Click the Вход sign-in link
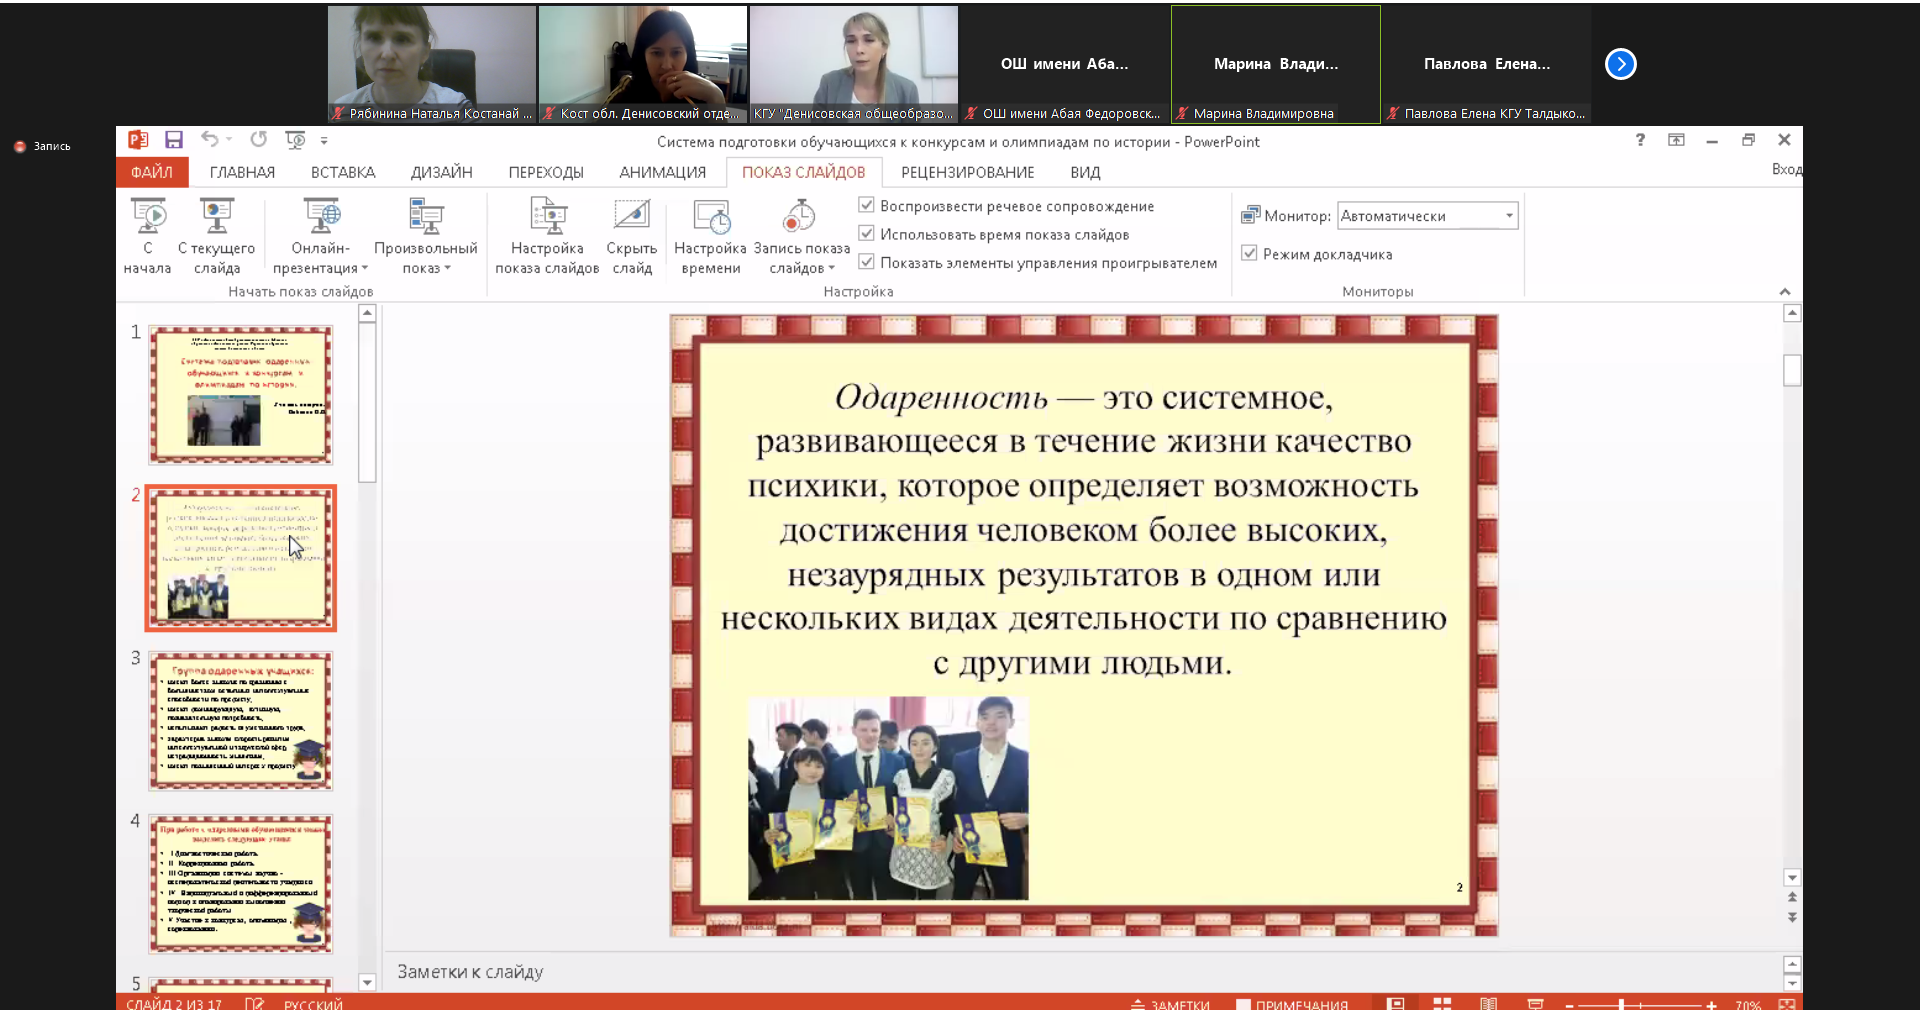The width and height of the screenshot is (1920, 1010). click(x=1787, y=169)
